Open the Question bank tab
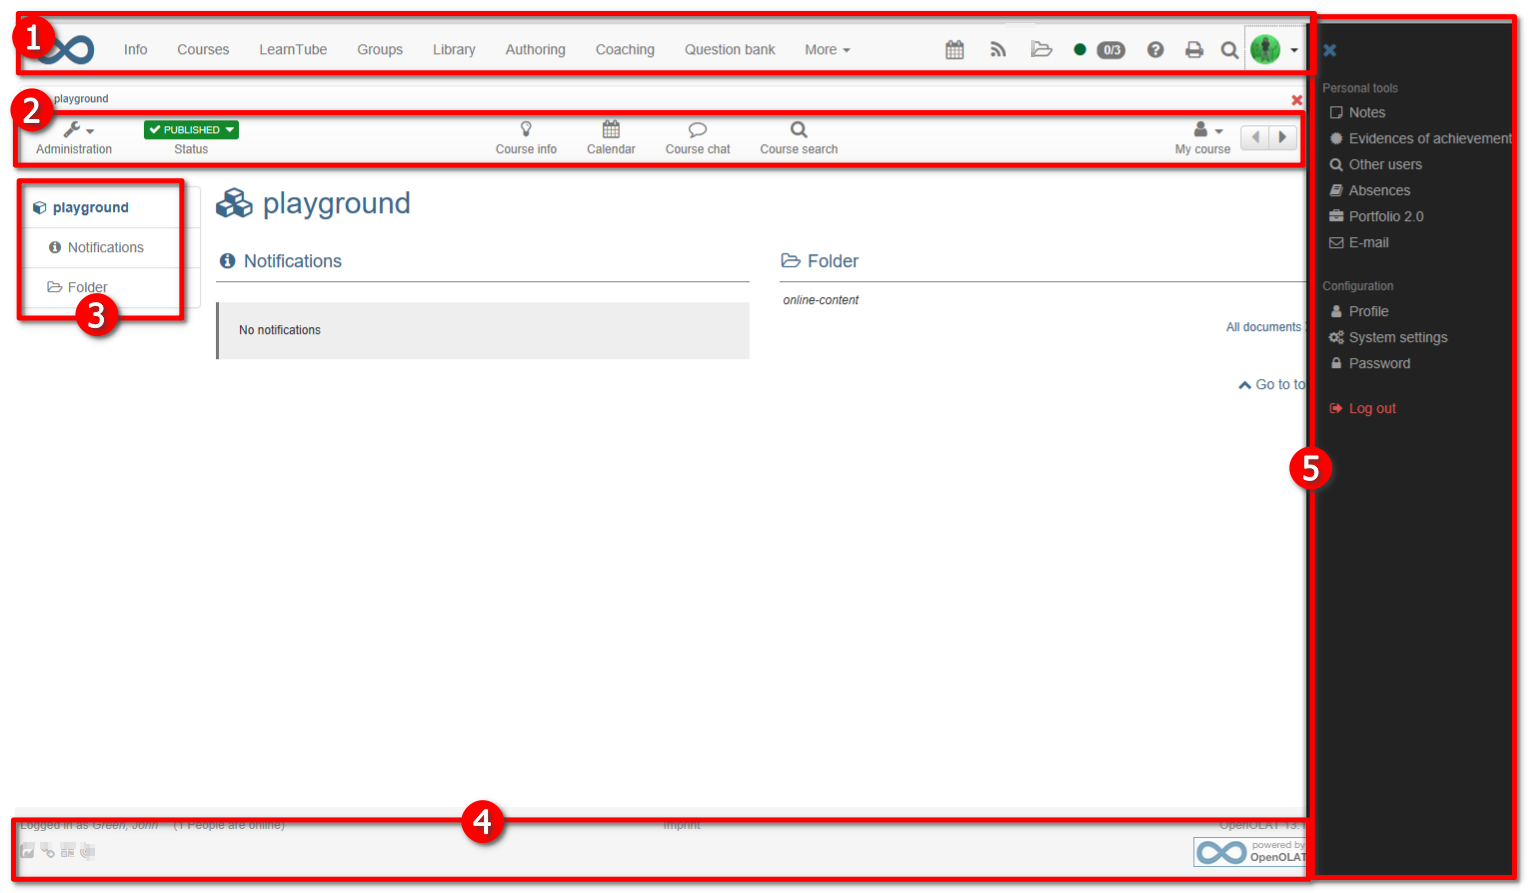 tap(729, 49)
